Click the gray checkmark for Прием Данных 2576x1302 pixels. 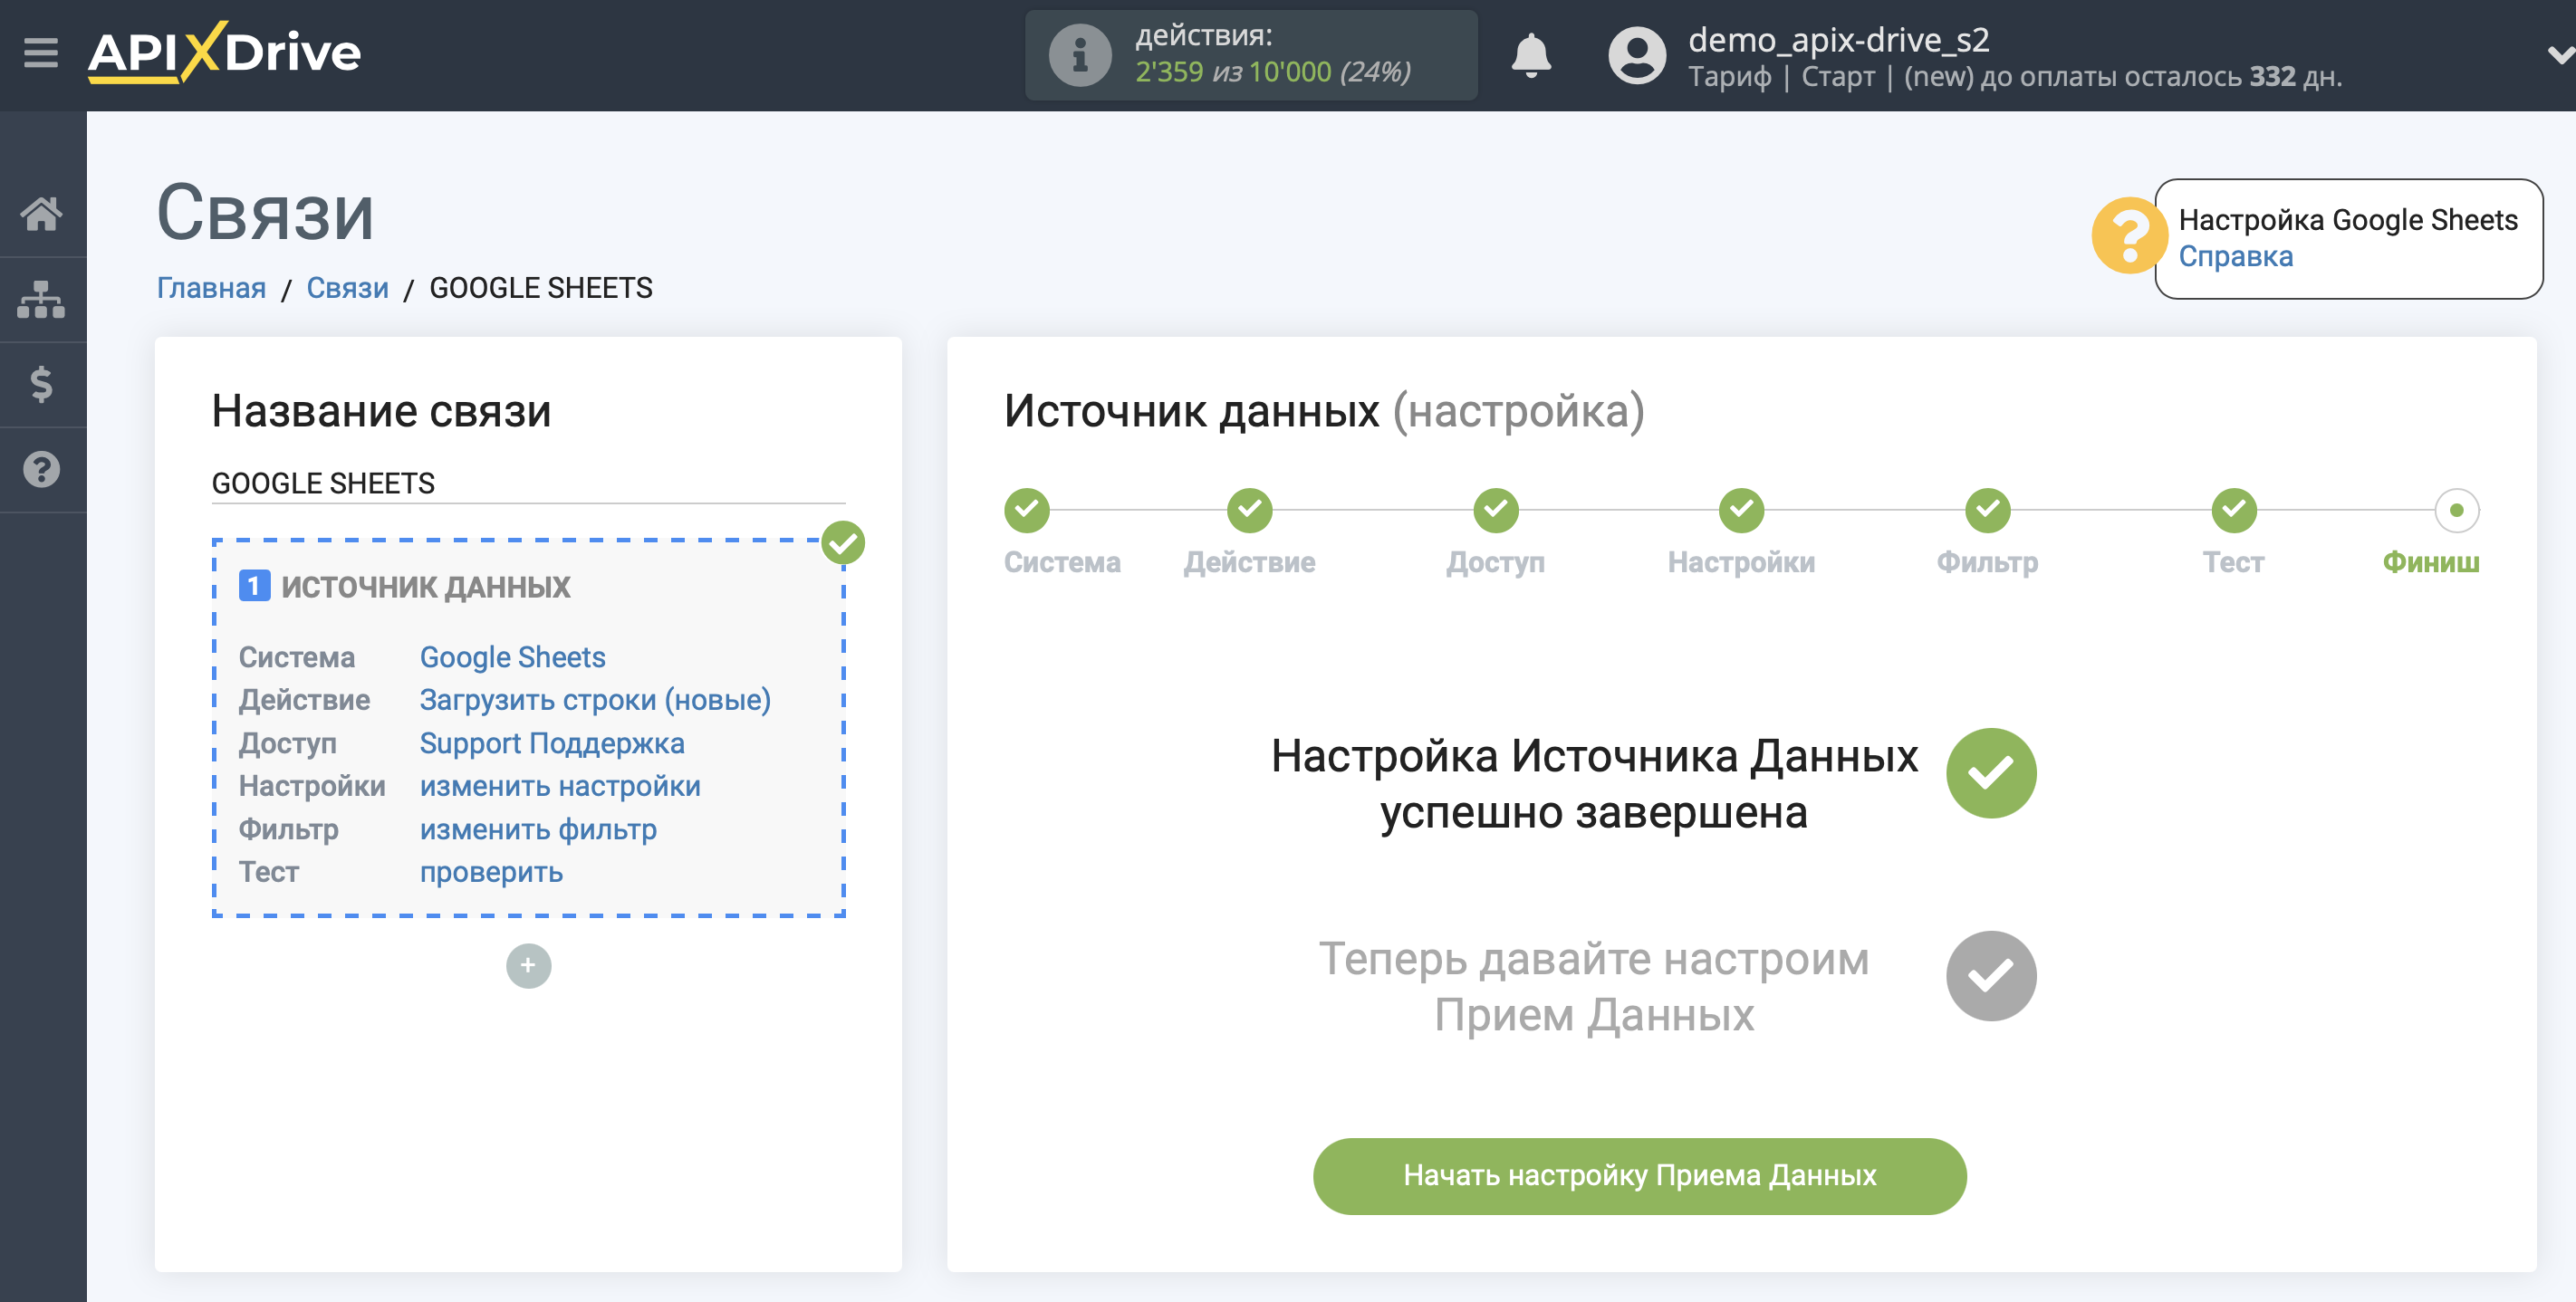[x=1990, y=975]
